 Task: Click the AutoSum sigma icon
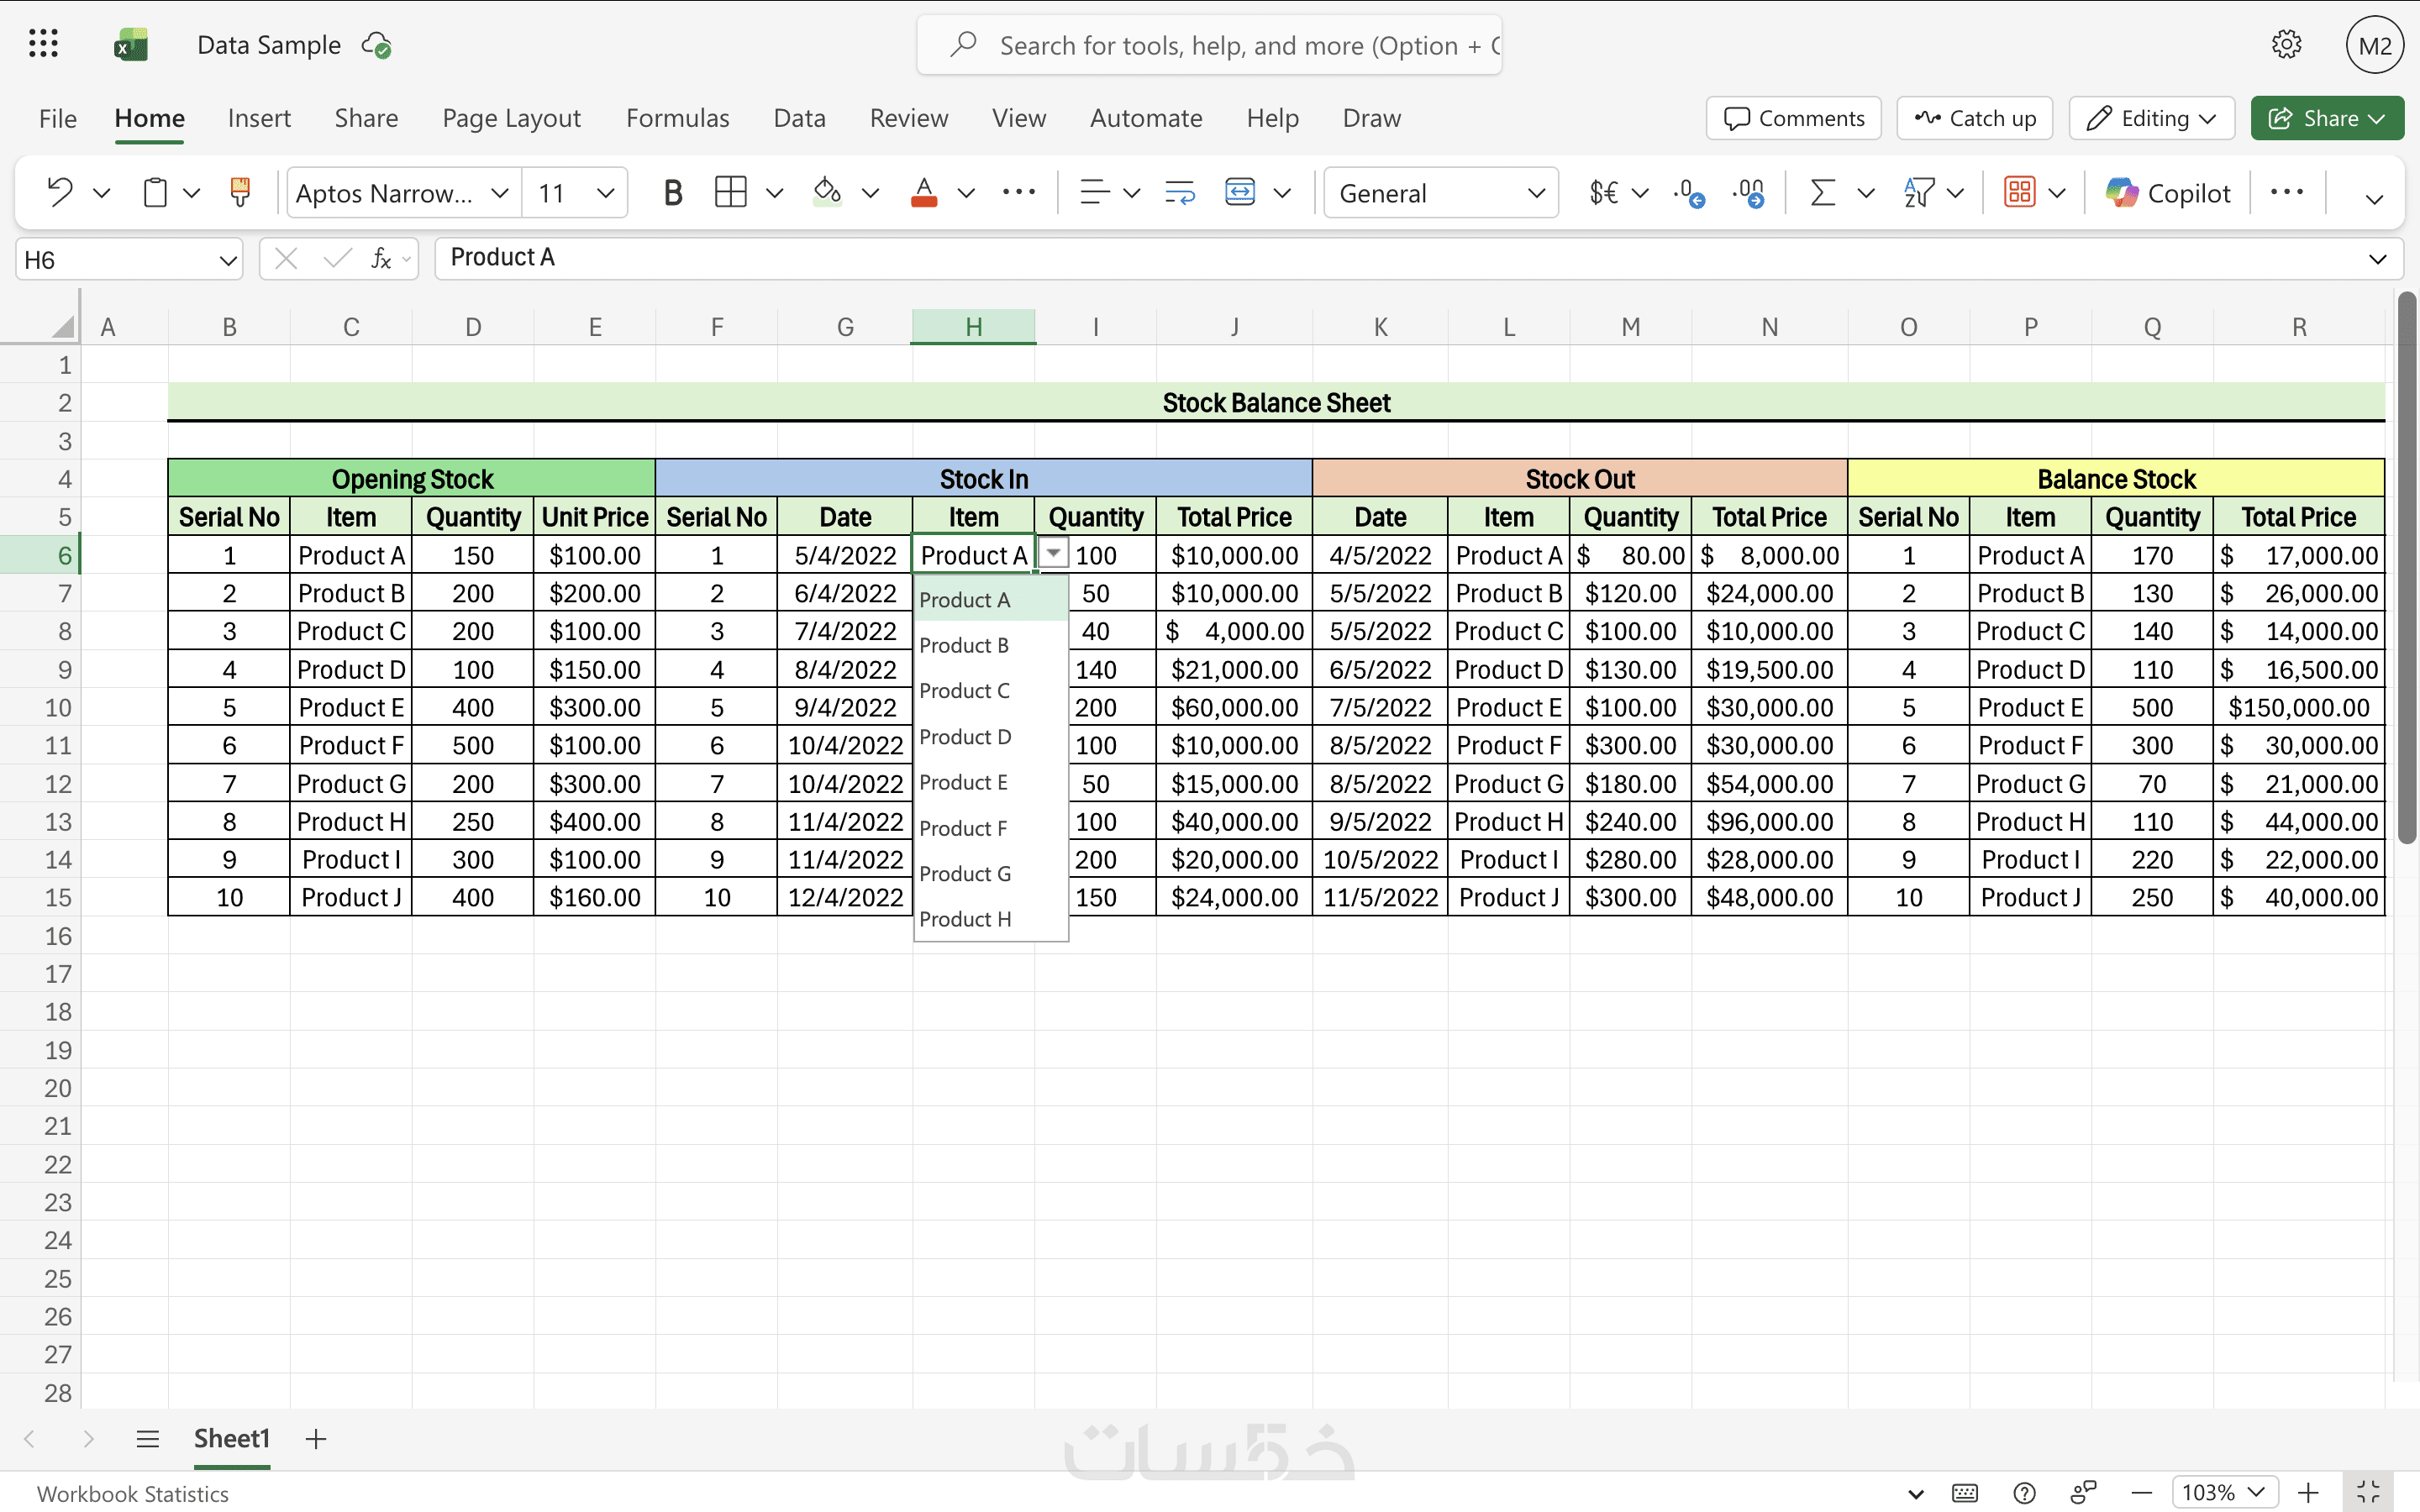pos(1822,192)
